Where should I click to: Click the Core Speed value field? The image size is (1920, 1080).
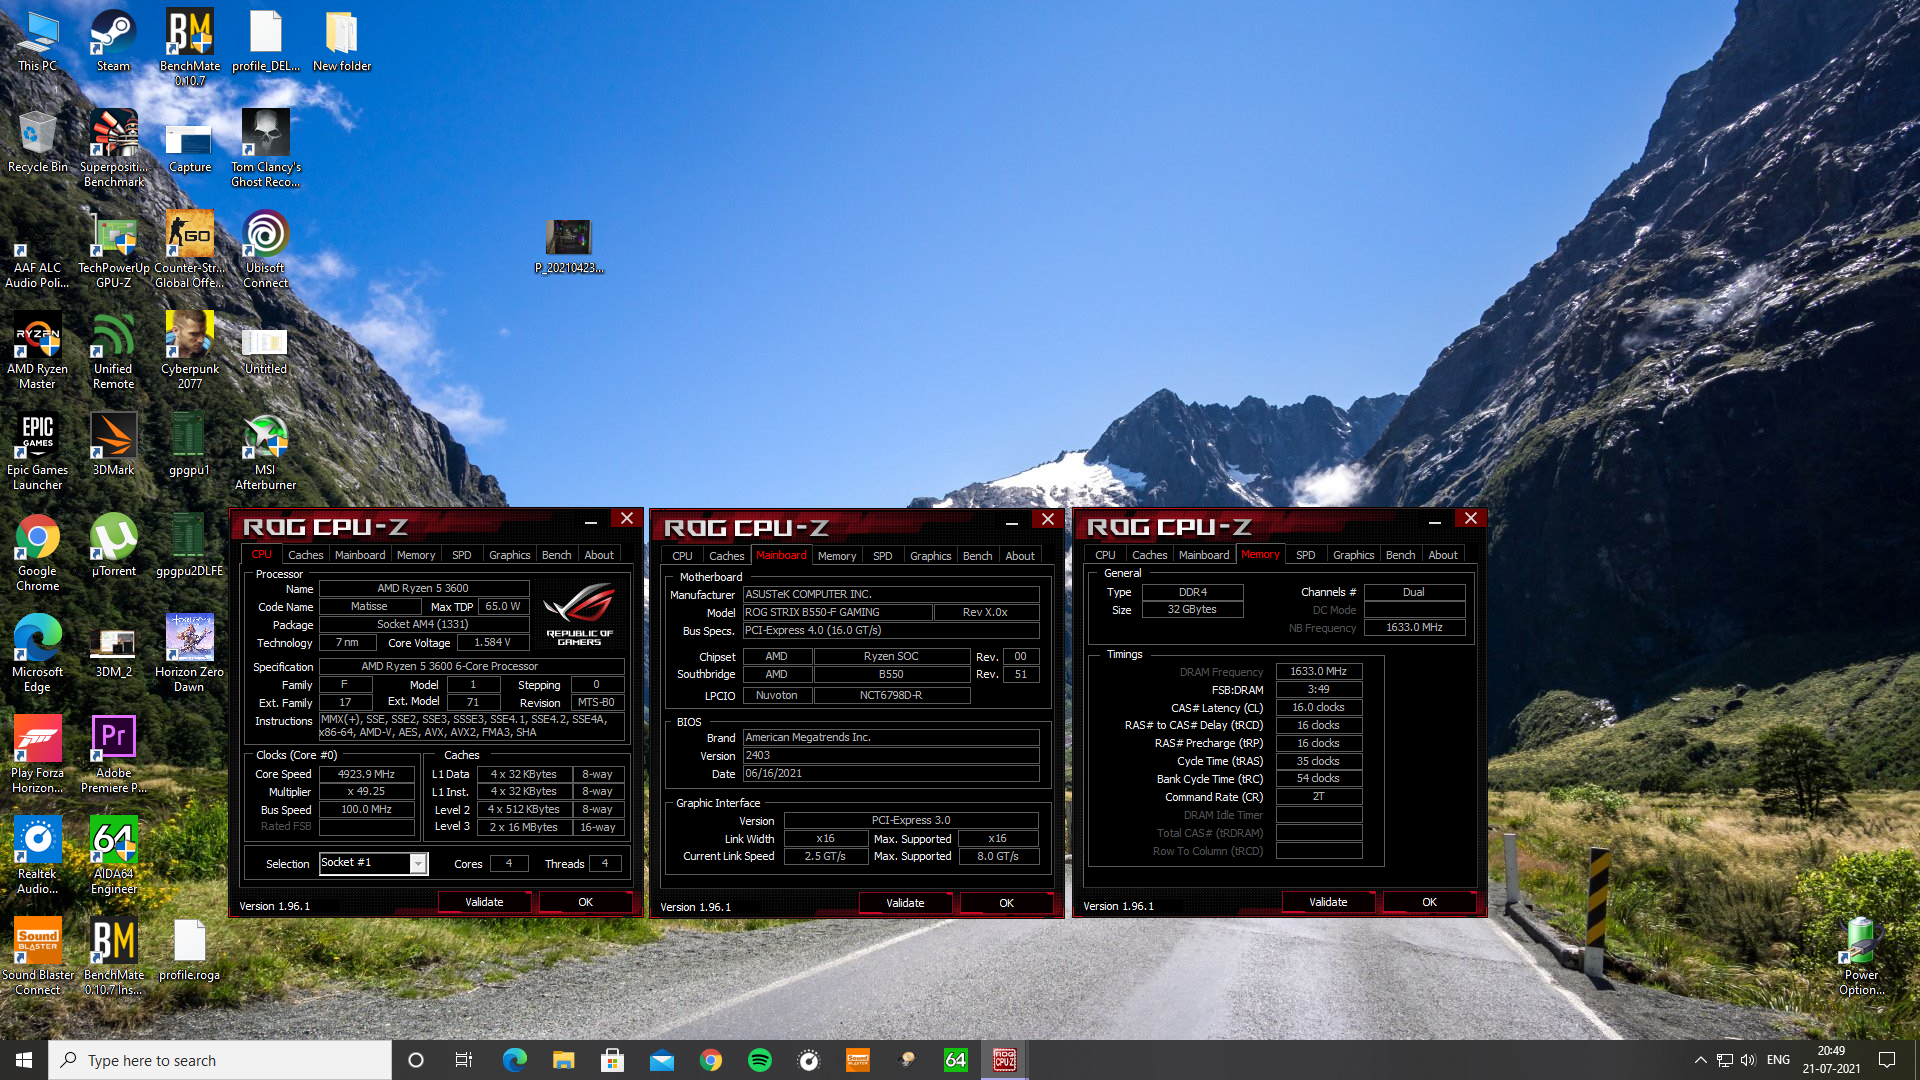click(366, 774)
